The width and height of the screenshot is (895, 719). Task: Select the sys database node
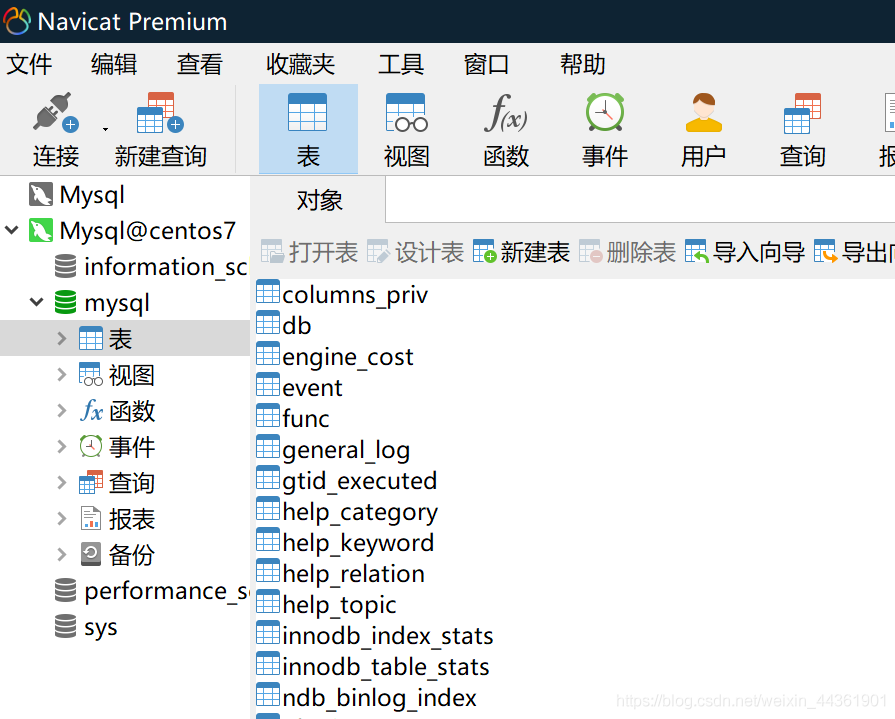(x=86, y=627)
